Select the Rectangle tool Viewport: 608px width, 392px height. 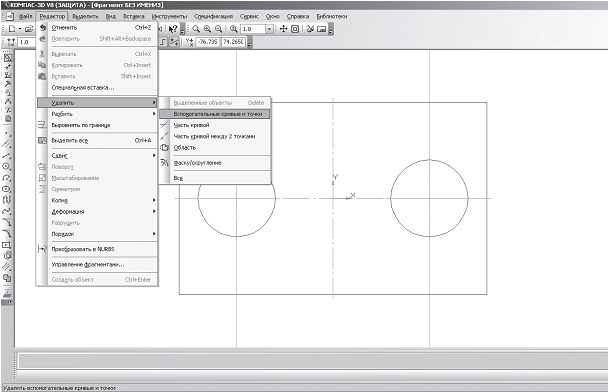pos(7,245)
